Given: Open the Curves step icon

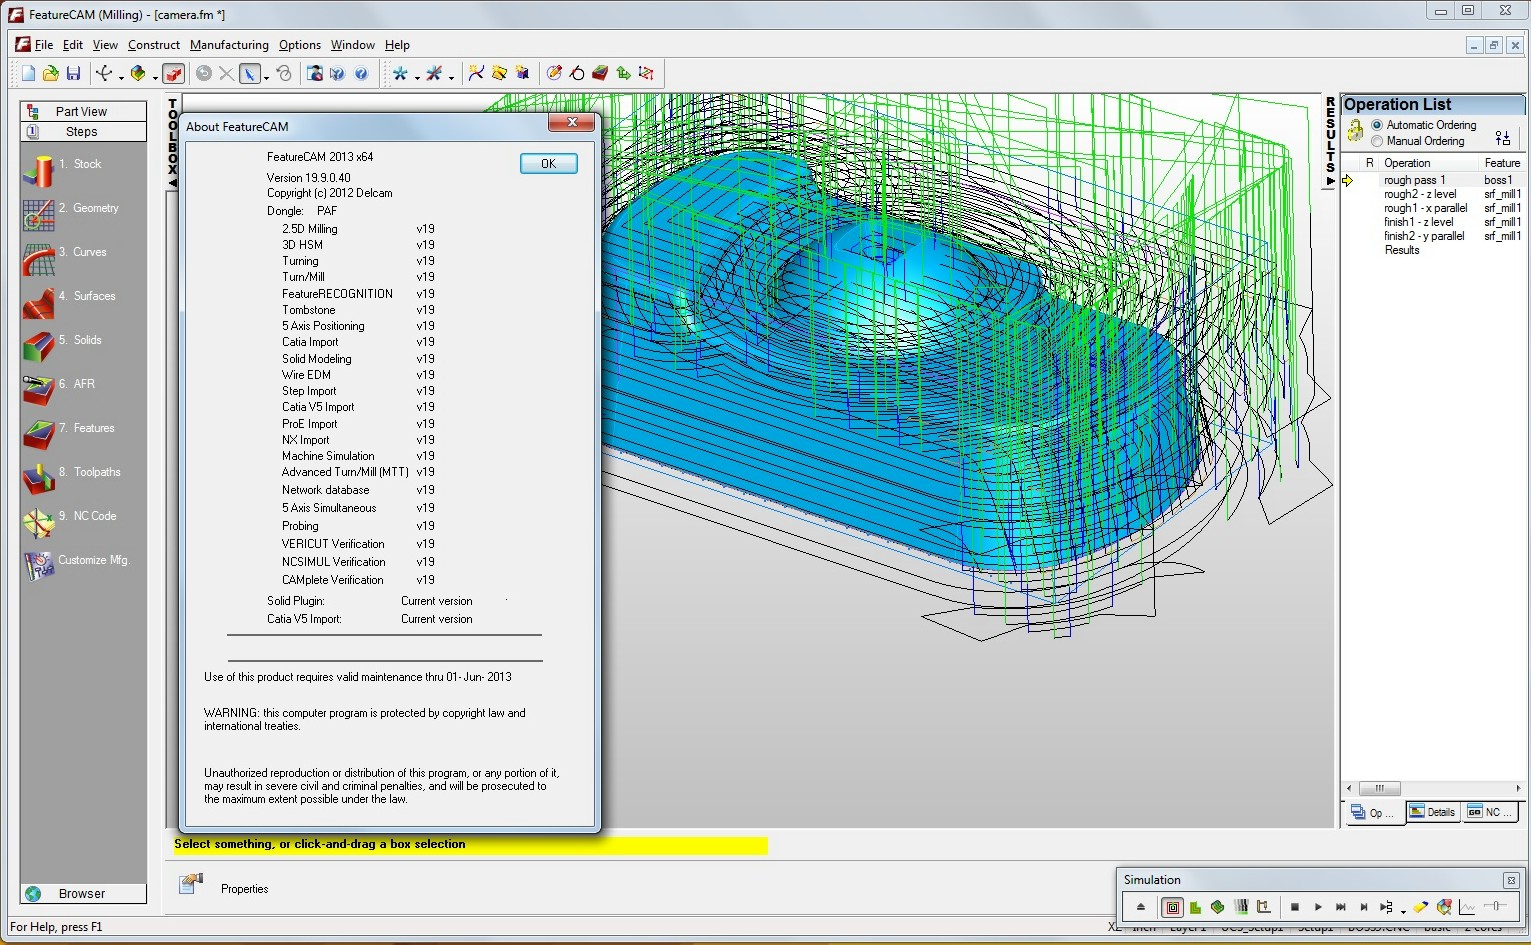Looking at the screenshot, I should click(x=38, y=258).
